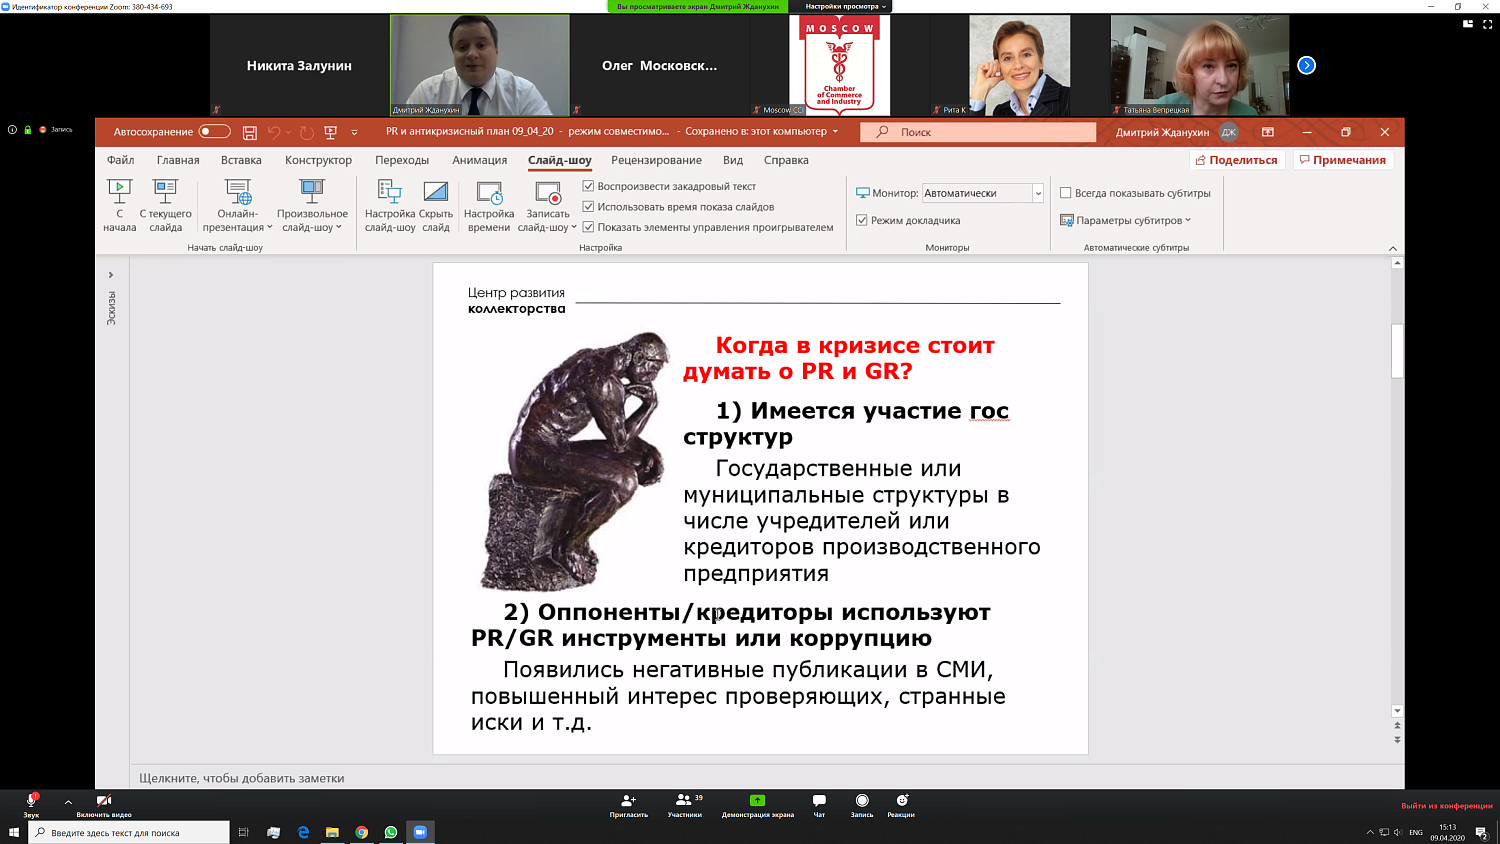Click Выйти из конференции link
The width and height of the screenshot is (1500, 844).
tap(1447, 805)
